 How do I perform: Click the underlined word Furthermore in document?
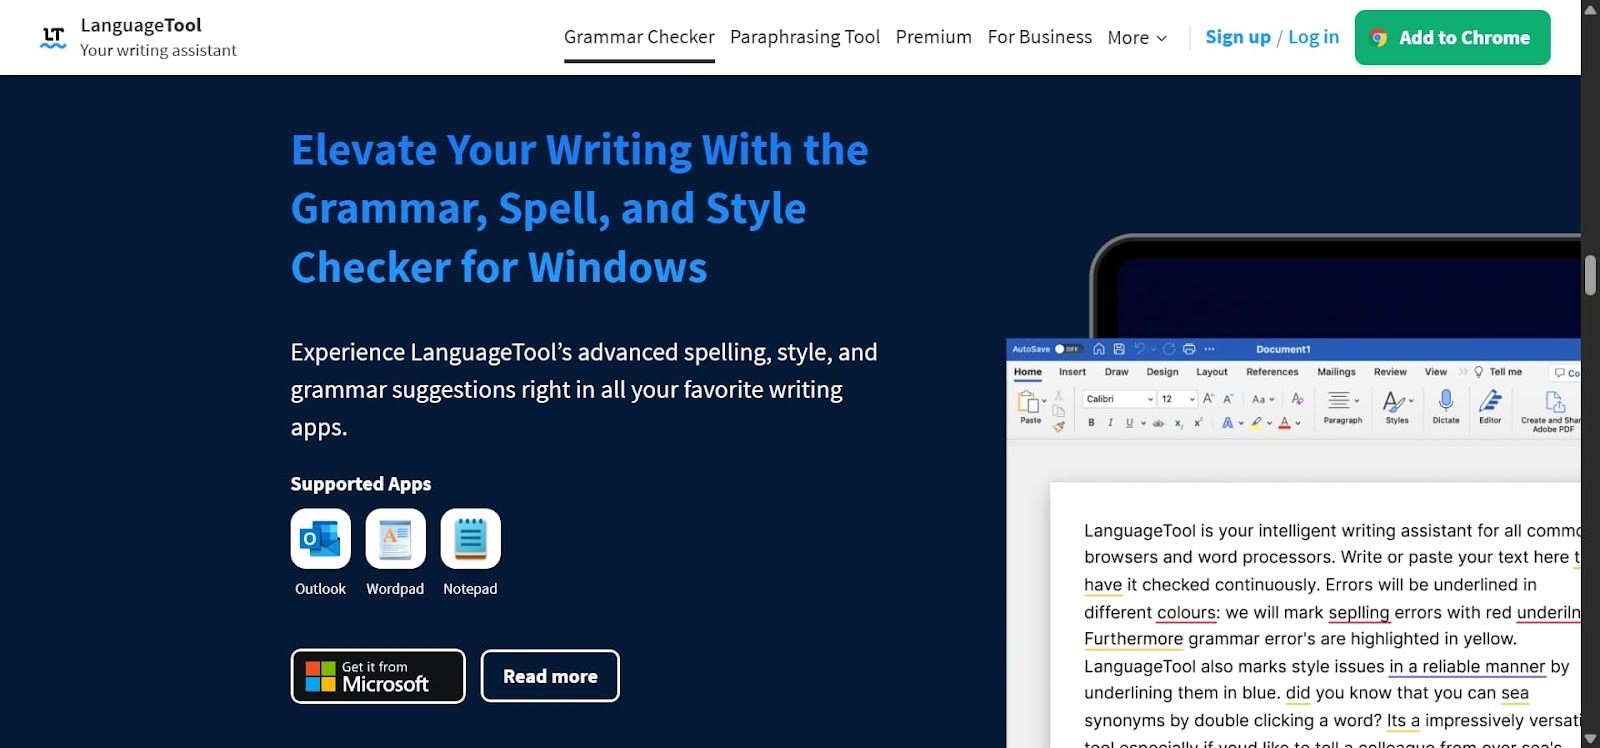(1133, 639)
